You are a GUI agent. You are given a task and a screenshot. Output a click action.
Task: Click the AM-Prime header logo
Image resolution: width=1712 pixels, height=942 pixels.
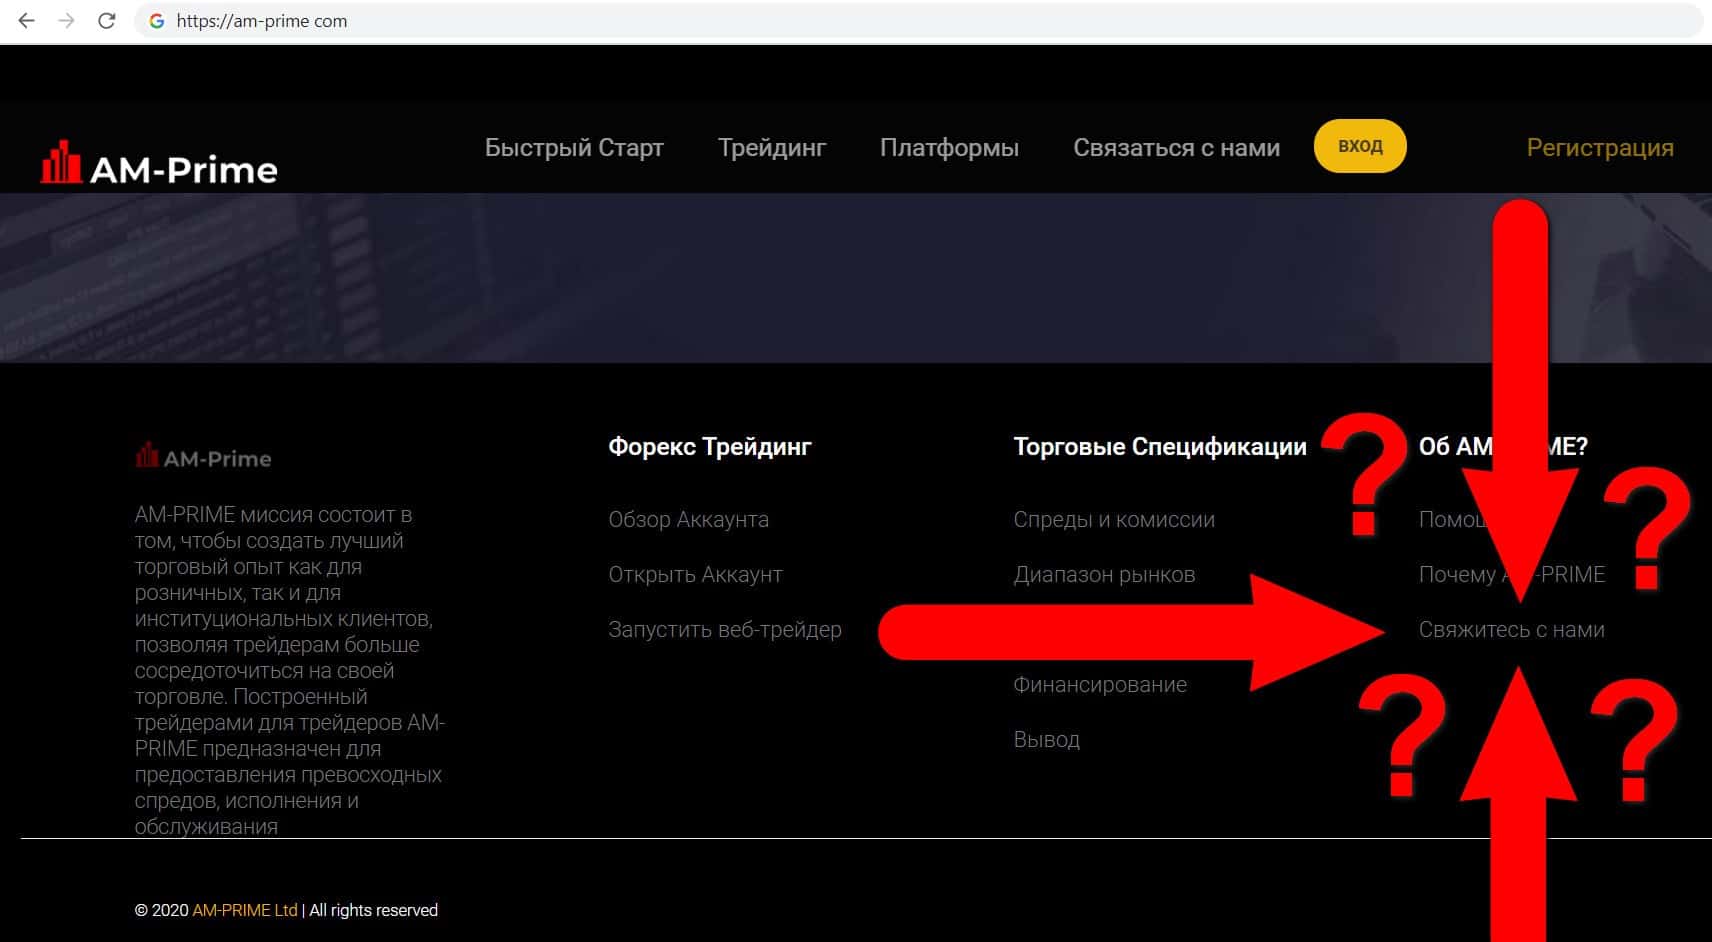point(159,165)
